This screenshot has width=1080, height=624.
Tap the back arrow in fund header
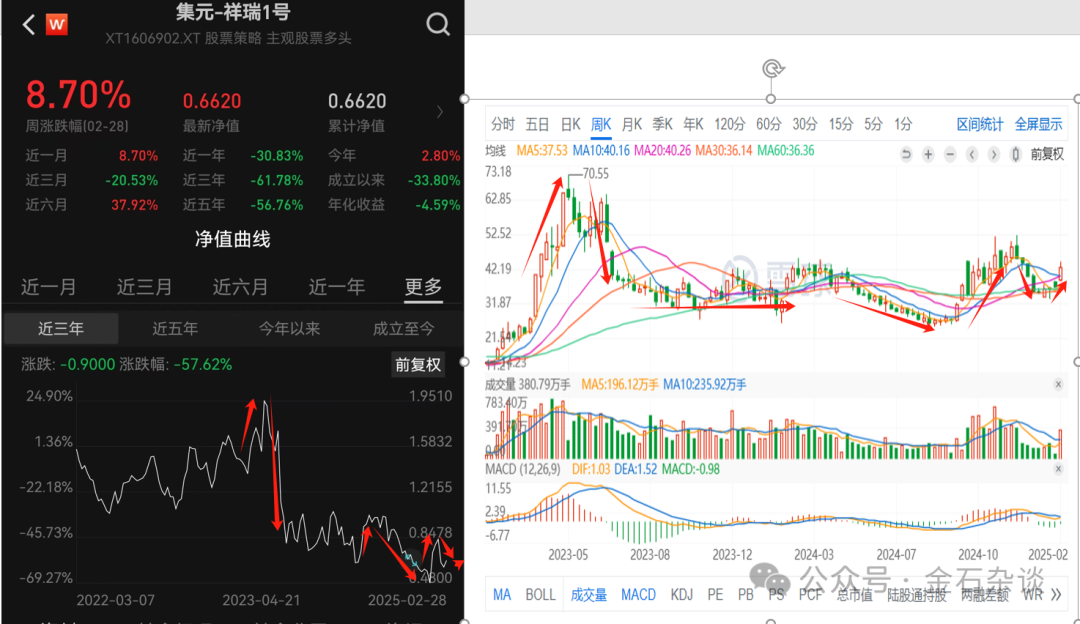tap(29, 25)
